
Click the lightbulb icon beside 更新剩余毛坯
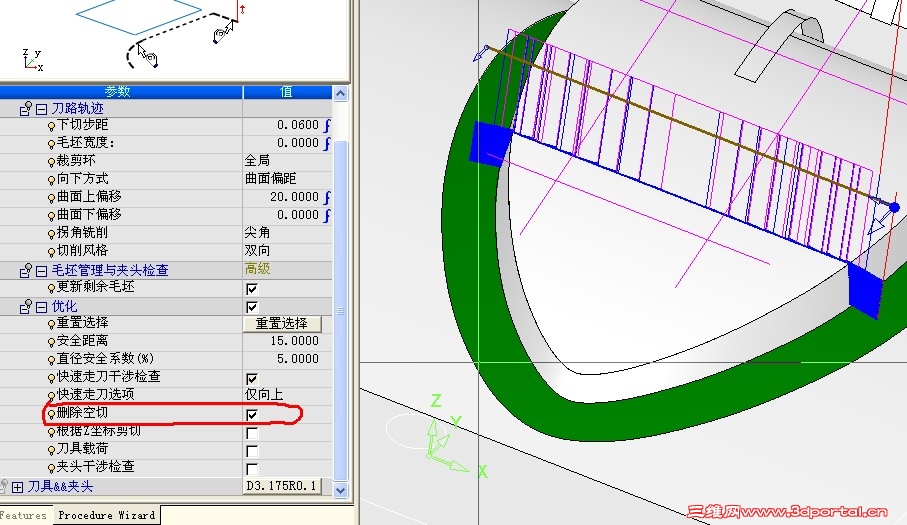pyautogui.click(x=51, y=288)
